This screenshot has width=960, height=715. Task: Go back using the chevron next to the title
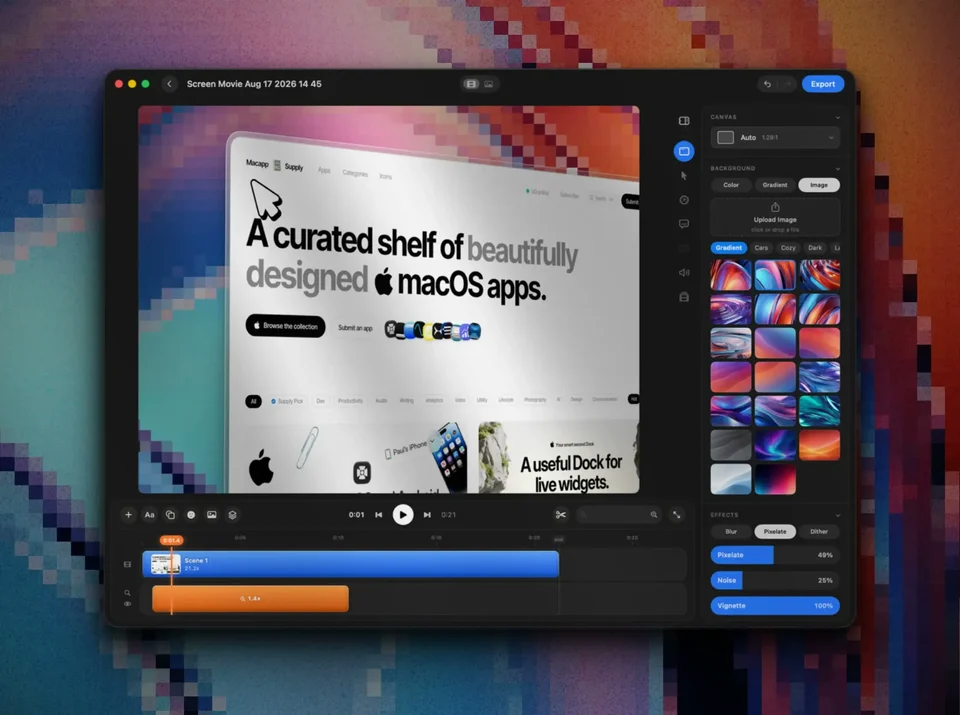pyautogui.click(x=170, y=84)
